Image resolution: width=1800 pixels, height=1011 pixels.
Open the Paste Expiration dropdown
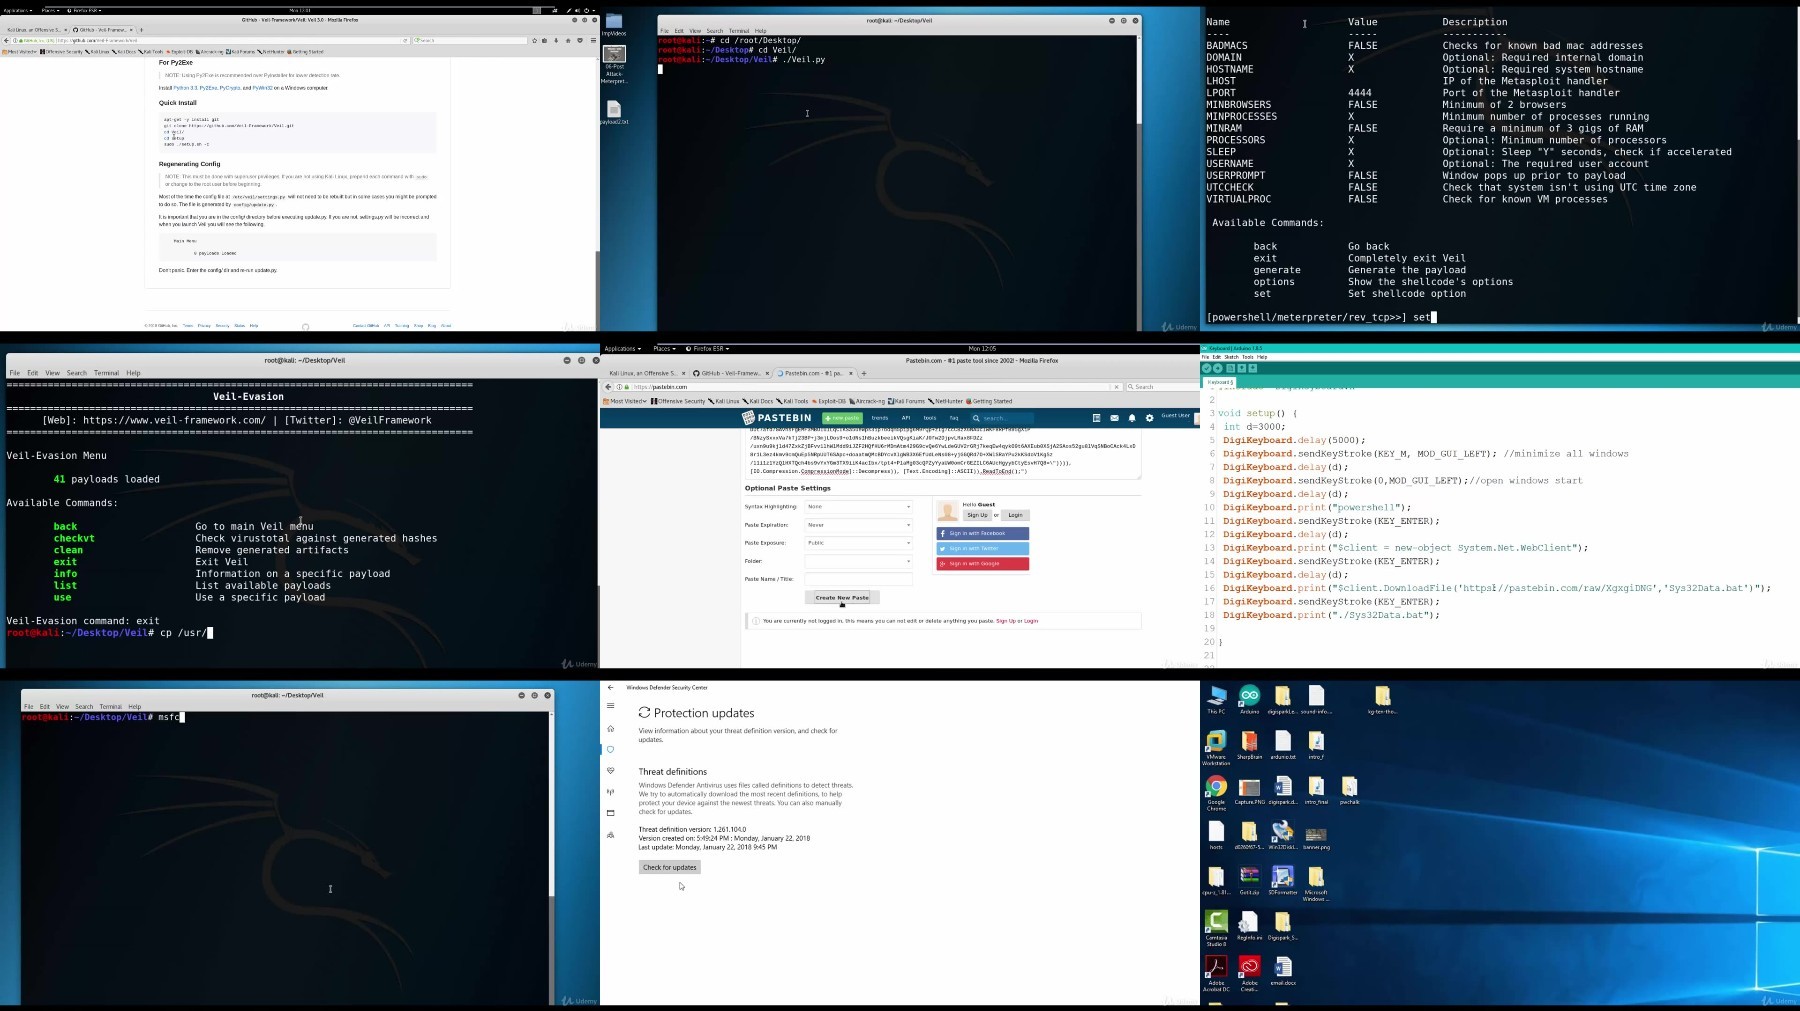(x=859, y=525)
